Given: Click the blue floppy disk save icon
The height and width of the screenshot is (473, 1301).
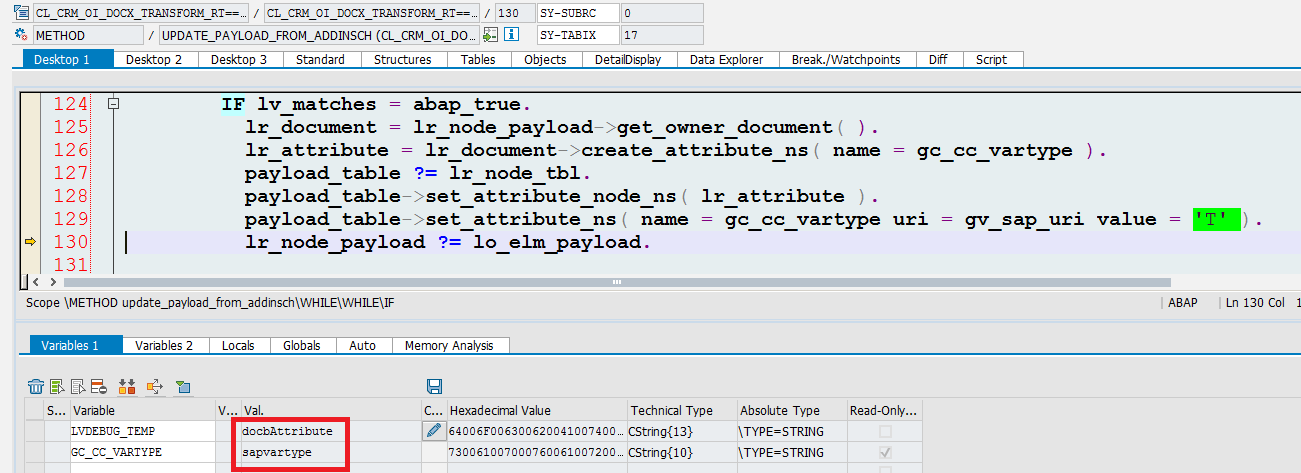Looking at the screenshot, I should click(434, 387).
